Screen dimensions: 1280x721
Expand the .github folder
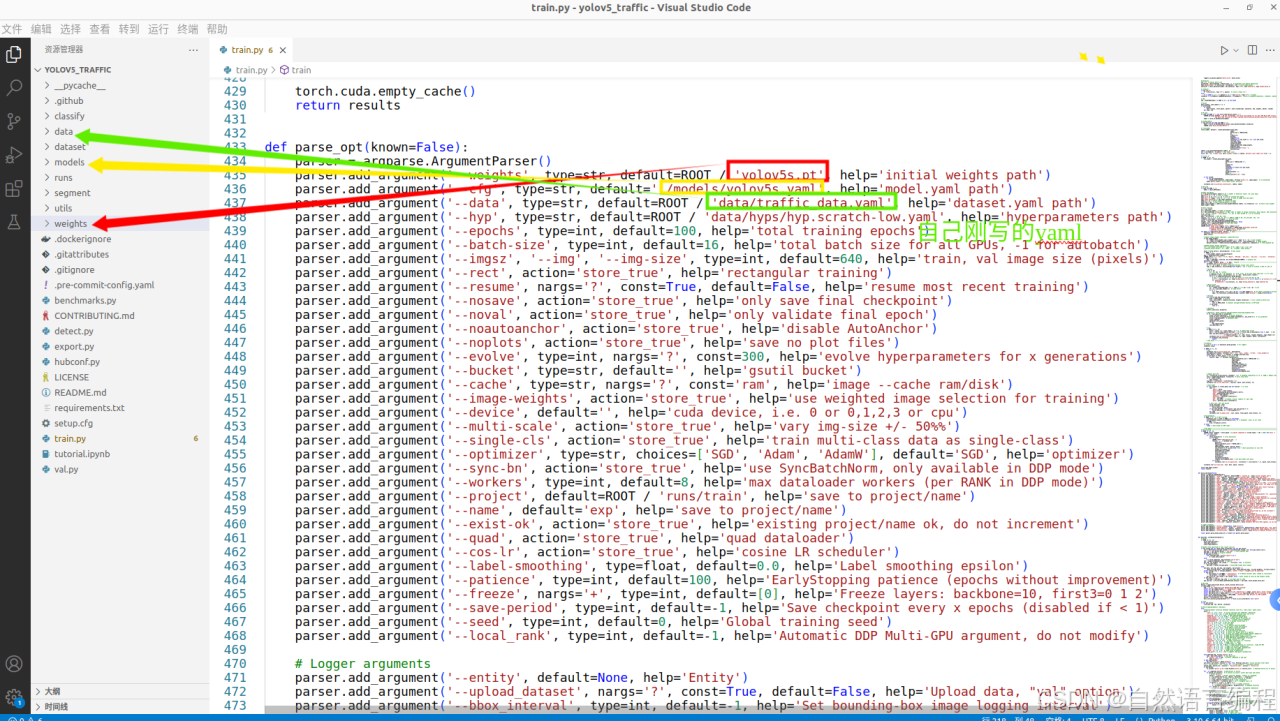coord(120,101)
